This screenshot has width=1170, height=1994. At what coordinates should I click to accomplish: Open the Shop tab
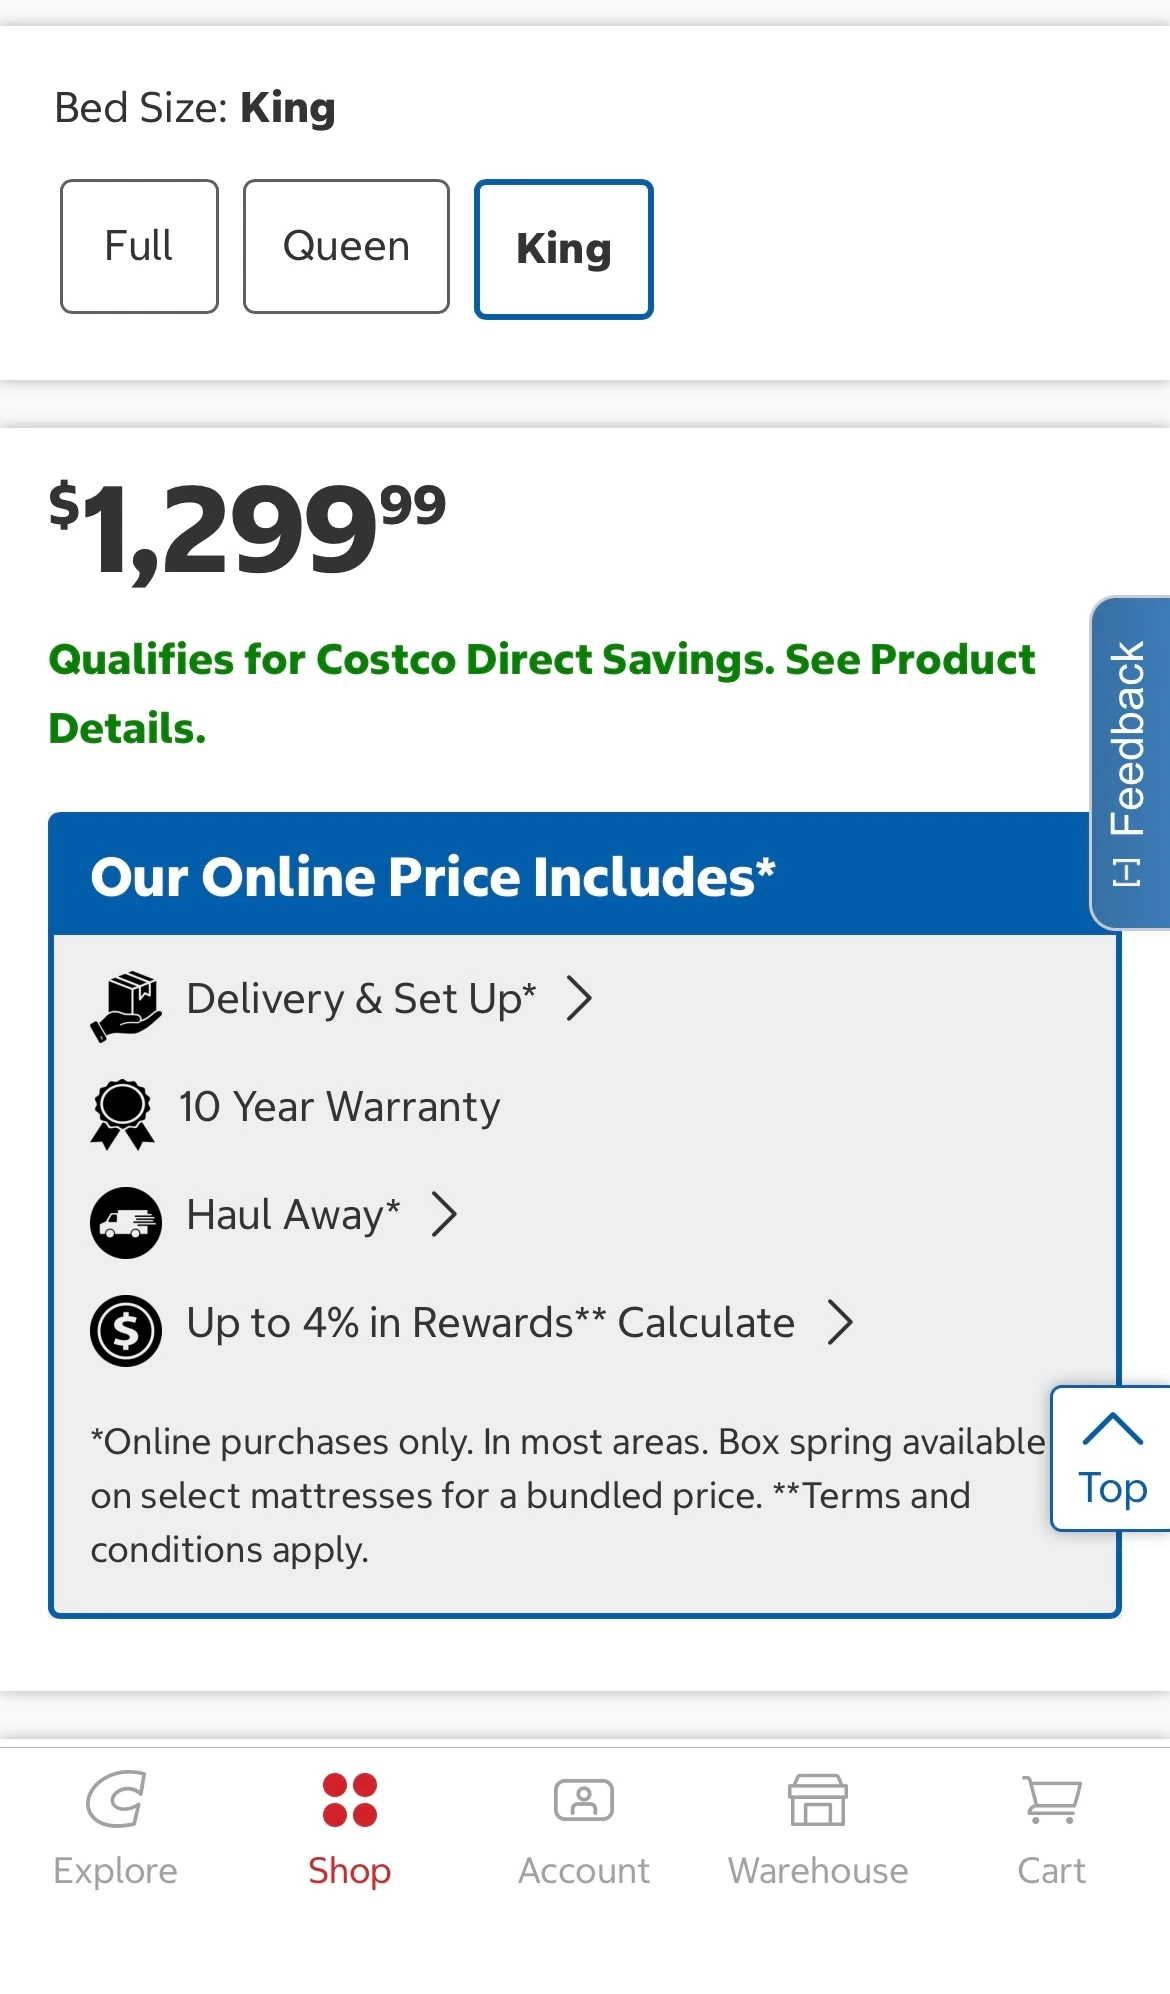point(349,1826)
